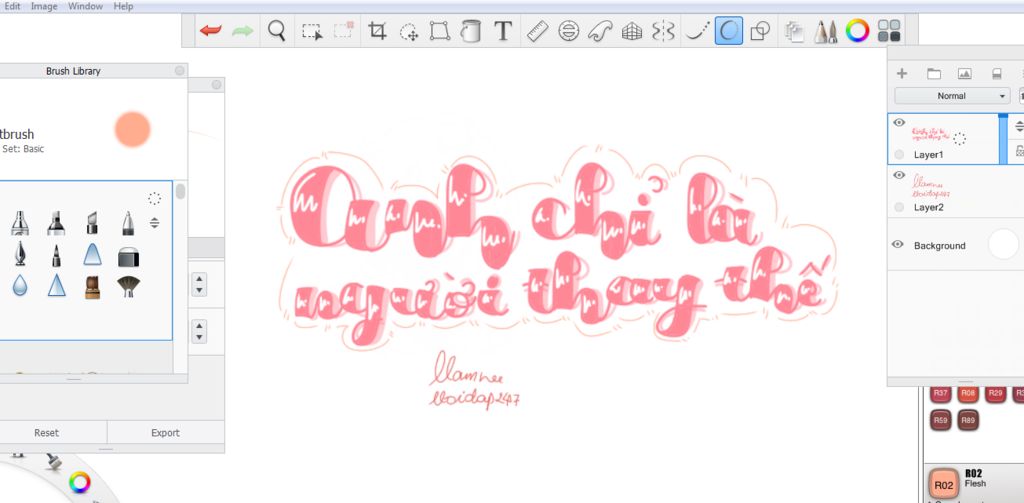The width and height of the screenshot is (1024, 503).
Task: Click the red Undo arrow
Action: coord(210,30)
